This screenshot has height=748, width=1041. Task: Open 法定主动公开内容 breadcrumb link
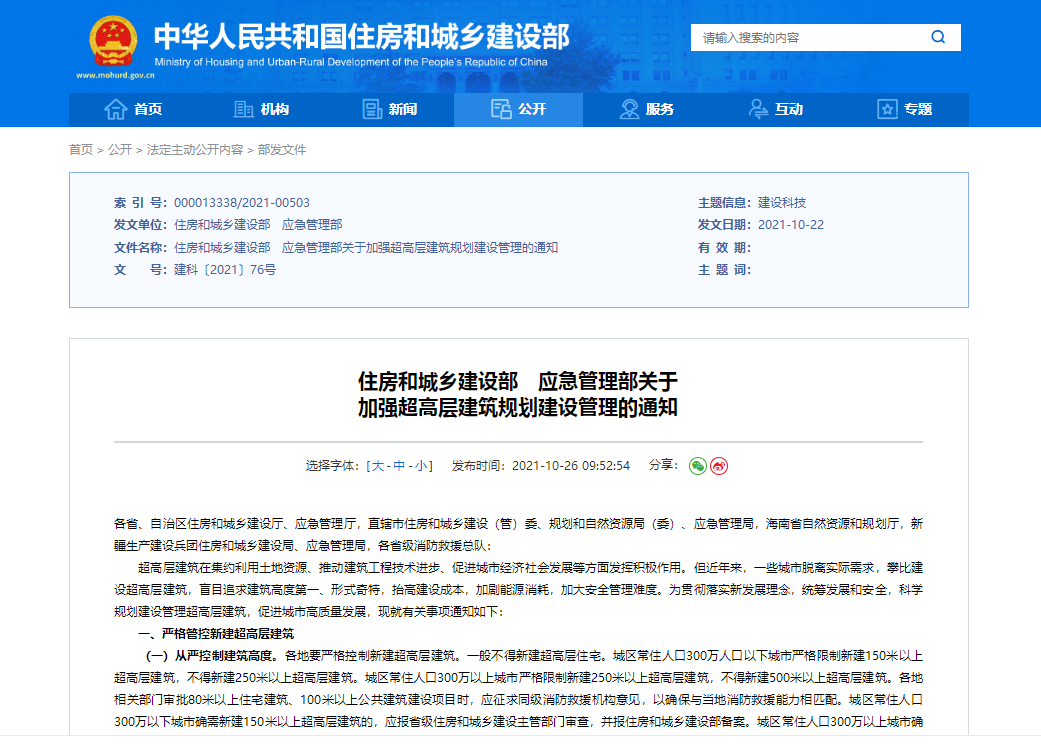pyautogui.click(x=194, y=150)
